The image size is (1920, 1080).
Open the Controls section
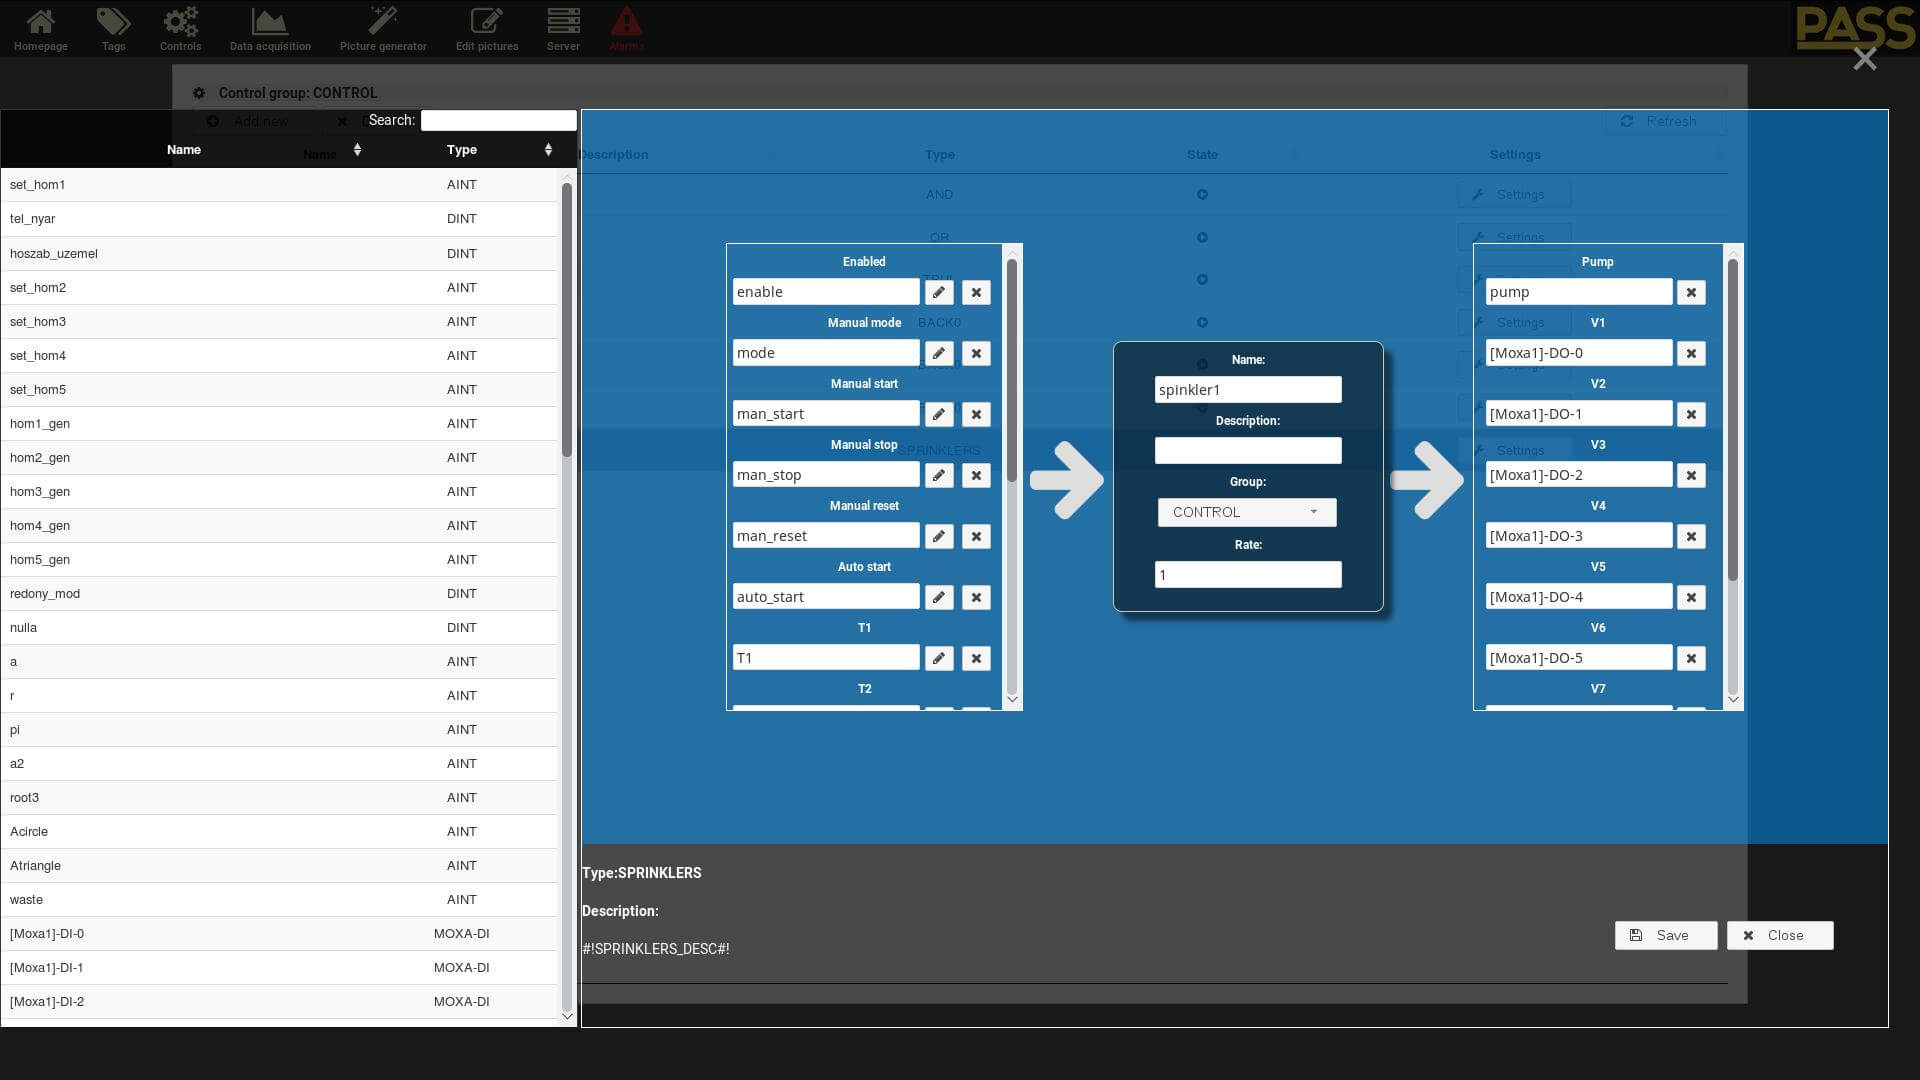coord(180,29)
